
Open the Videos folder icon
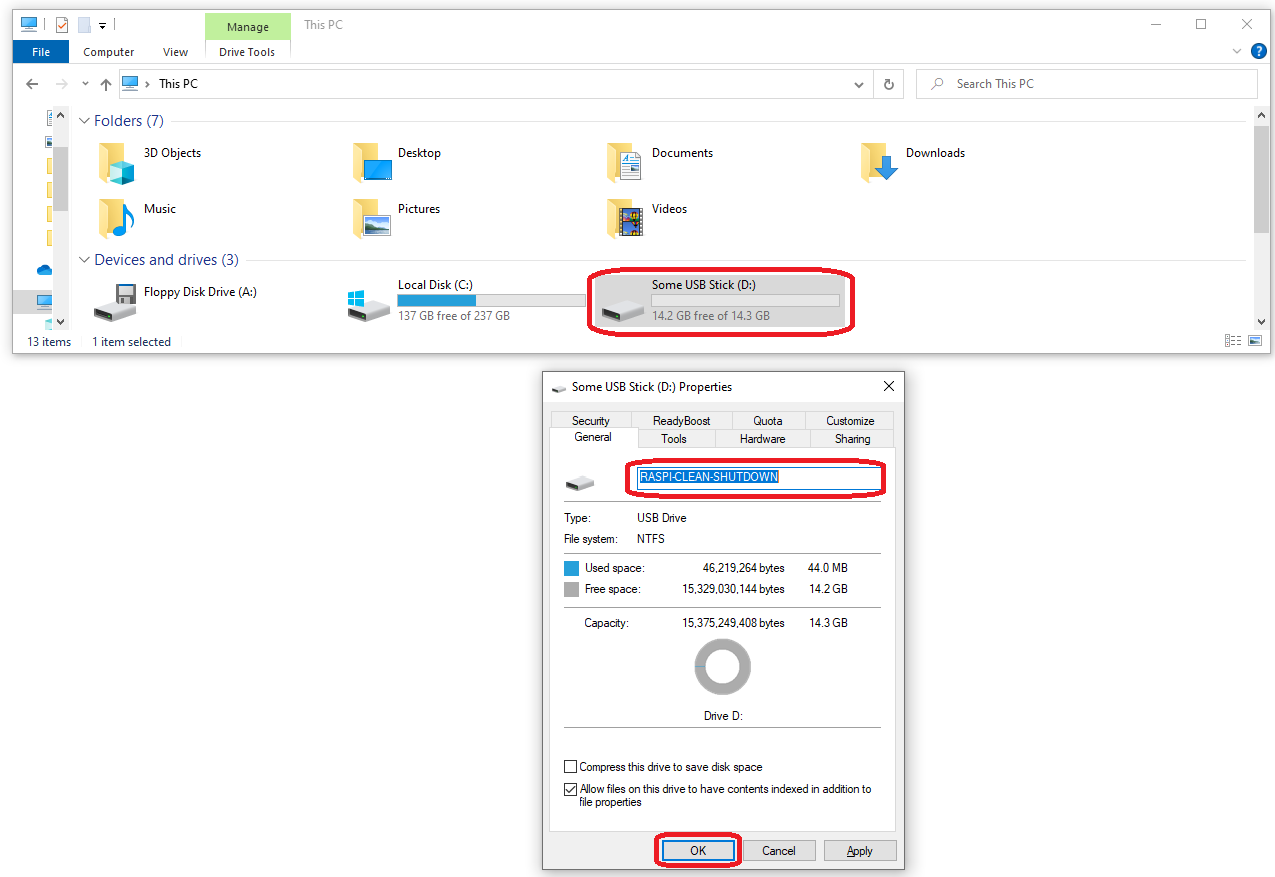625,218
